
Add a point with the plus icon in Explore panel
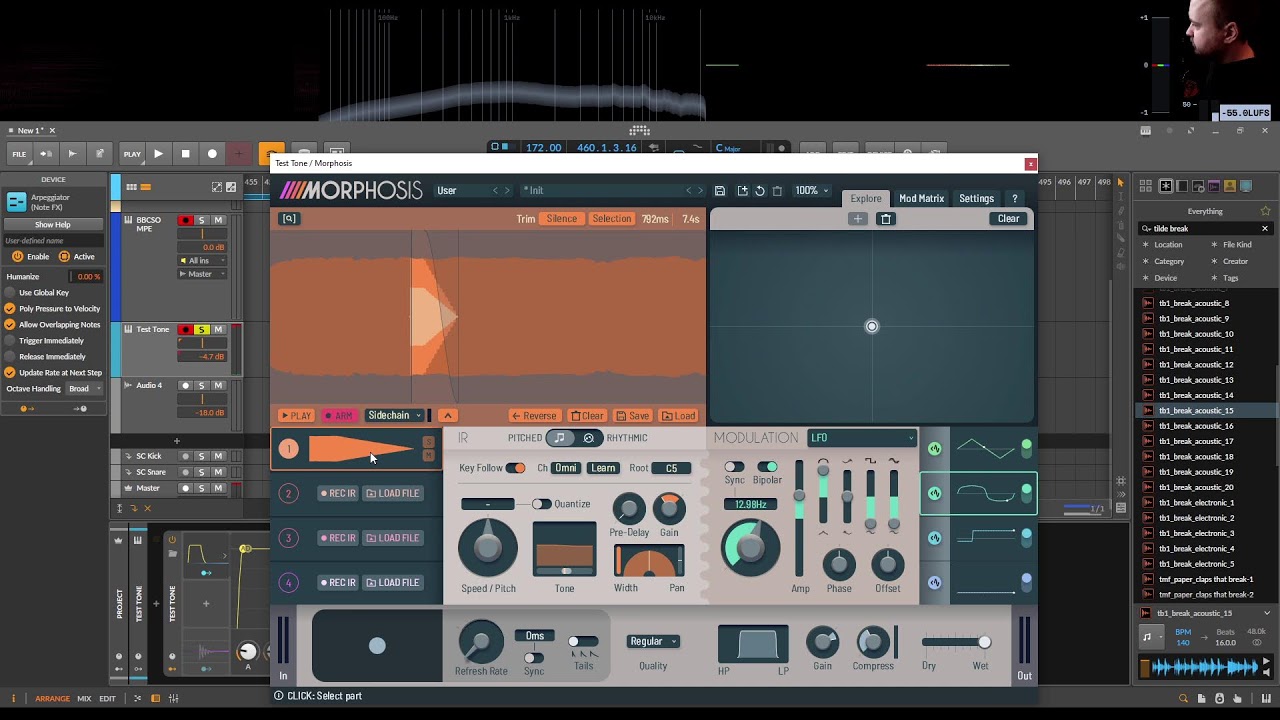[x=857, y=219]
